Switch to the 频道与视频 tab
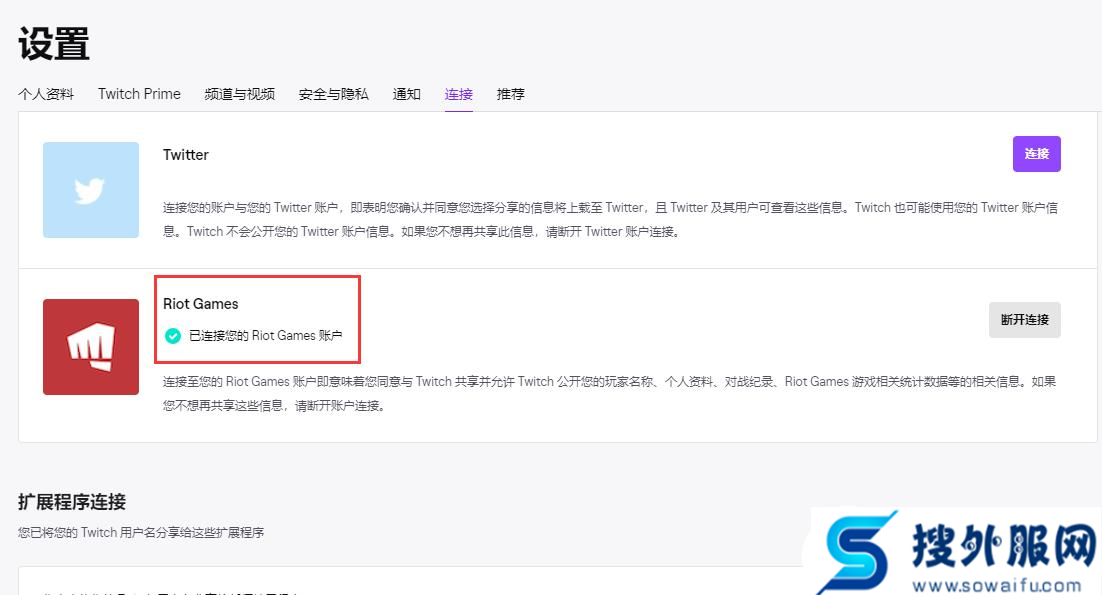1102x595 pixels. (239, 94)
